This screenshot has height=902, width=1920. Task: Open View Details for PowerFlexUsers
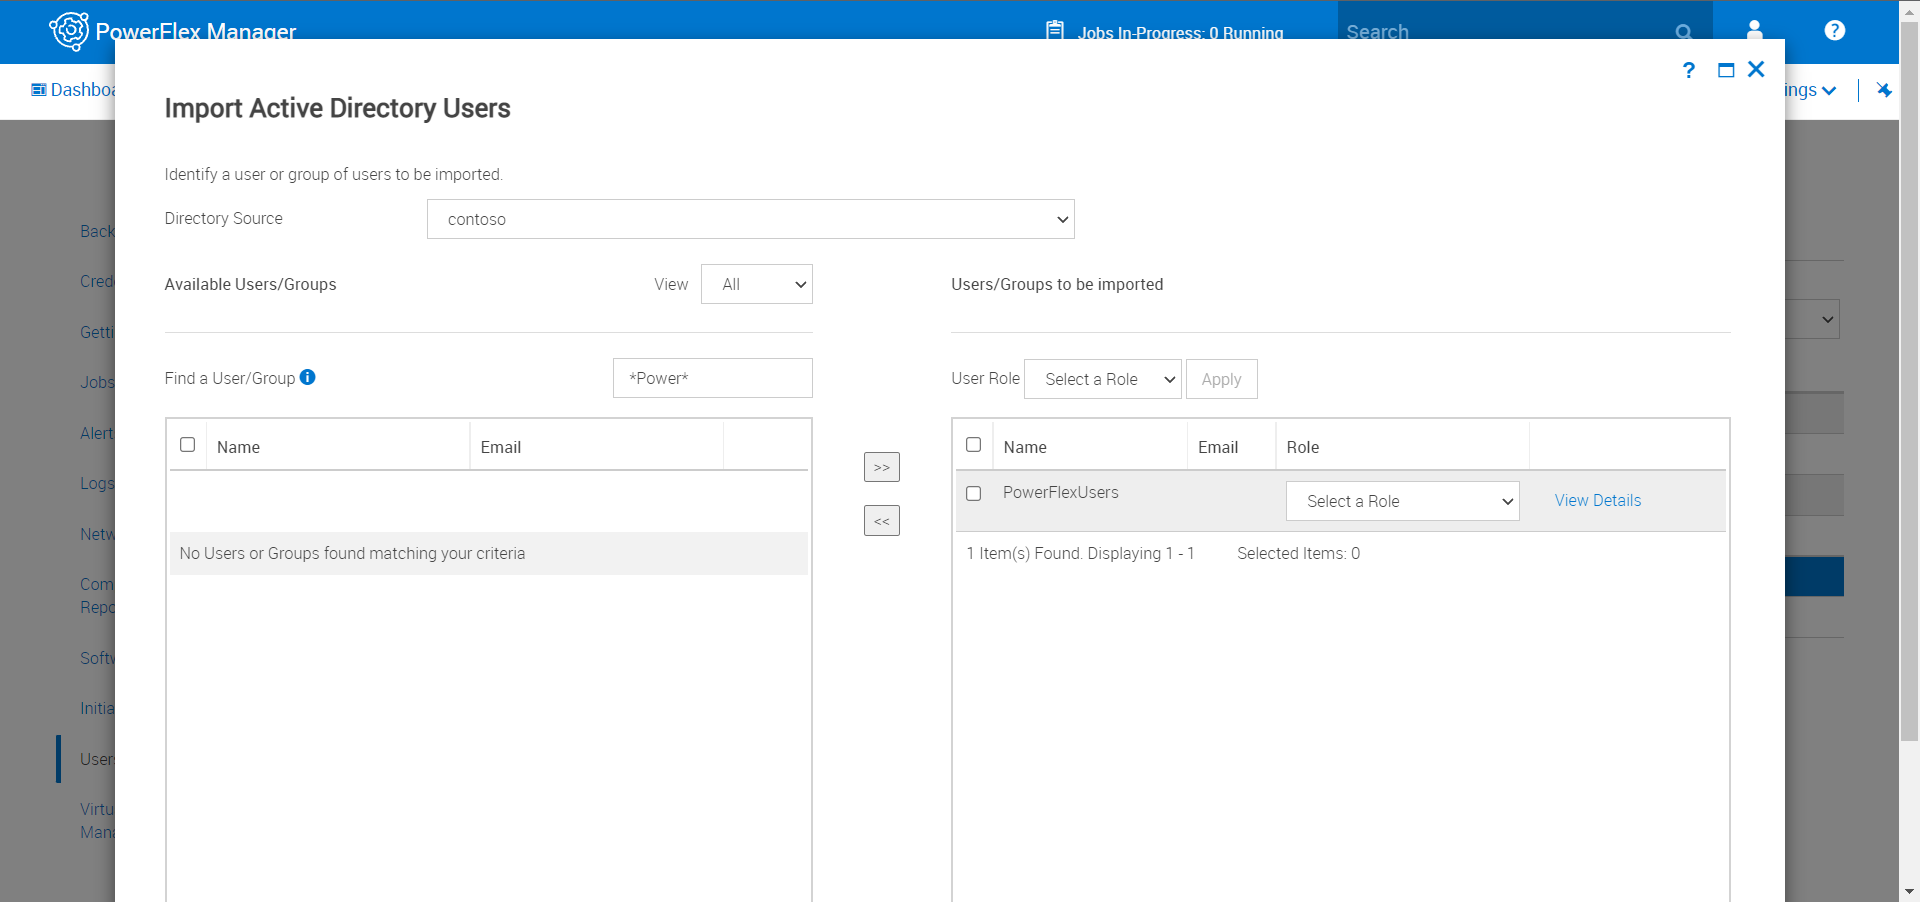click(x=1597, y=500)
